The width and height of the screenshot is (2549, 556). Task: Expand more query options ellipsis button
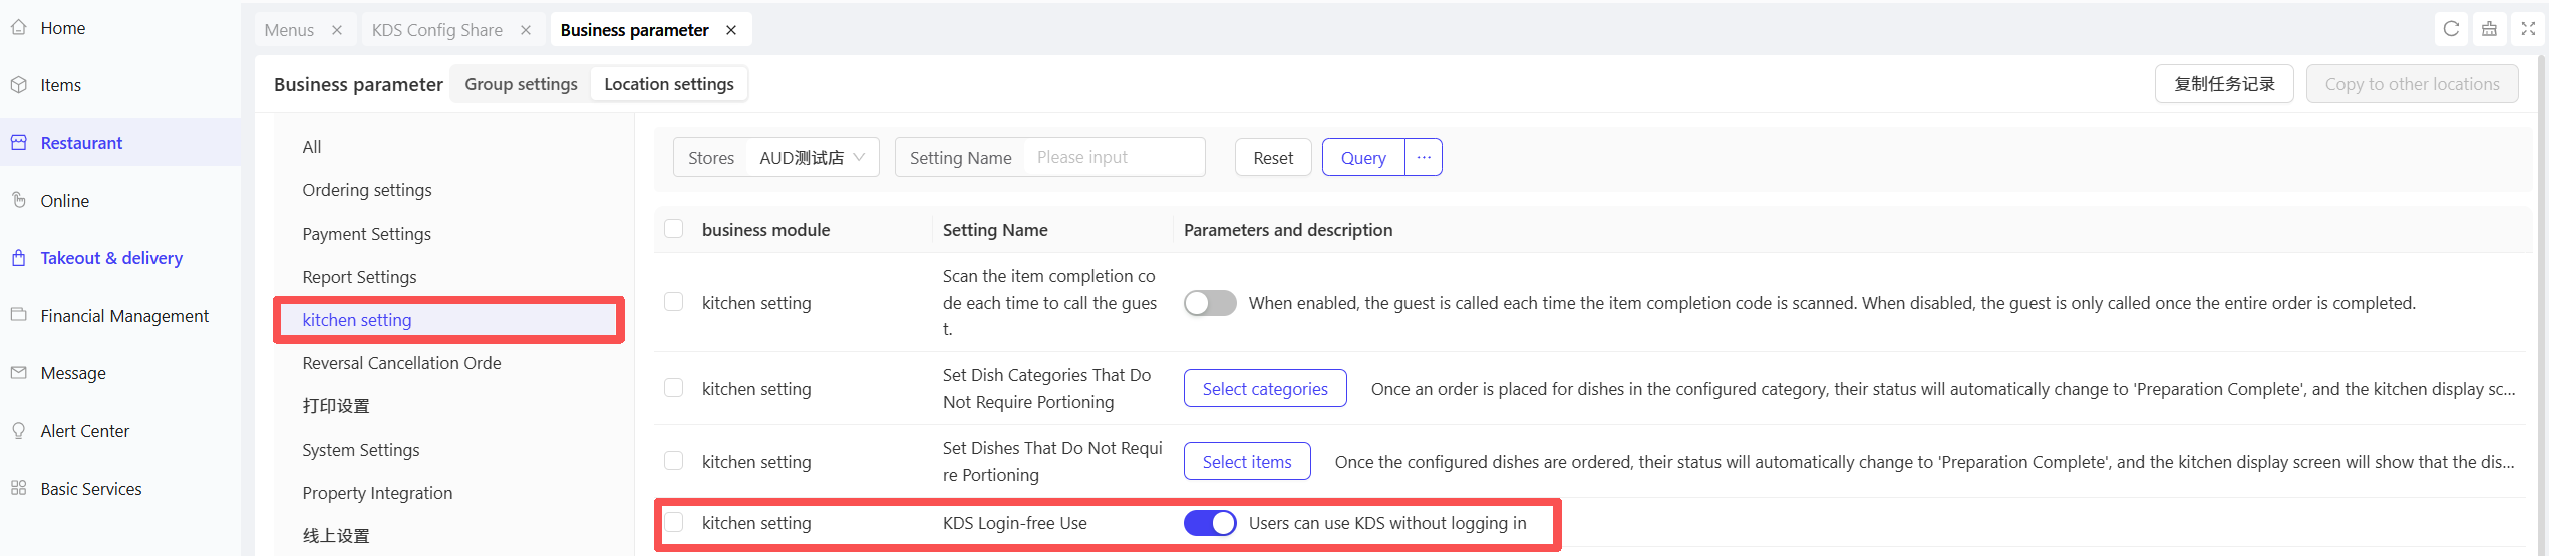1423,158
